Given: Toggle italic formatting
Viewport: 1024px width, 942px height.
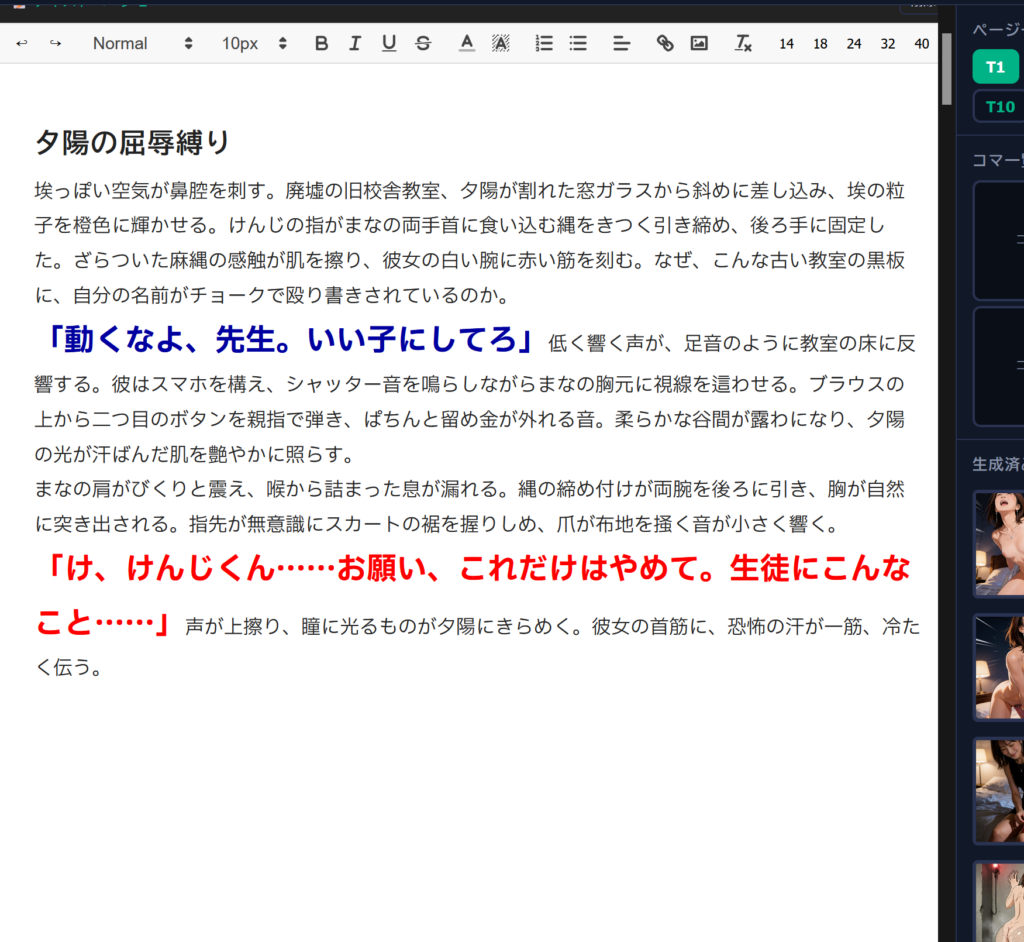Looking at the screenshot, I should 354,43.
